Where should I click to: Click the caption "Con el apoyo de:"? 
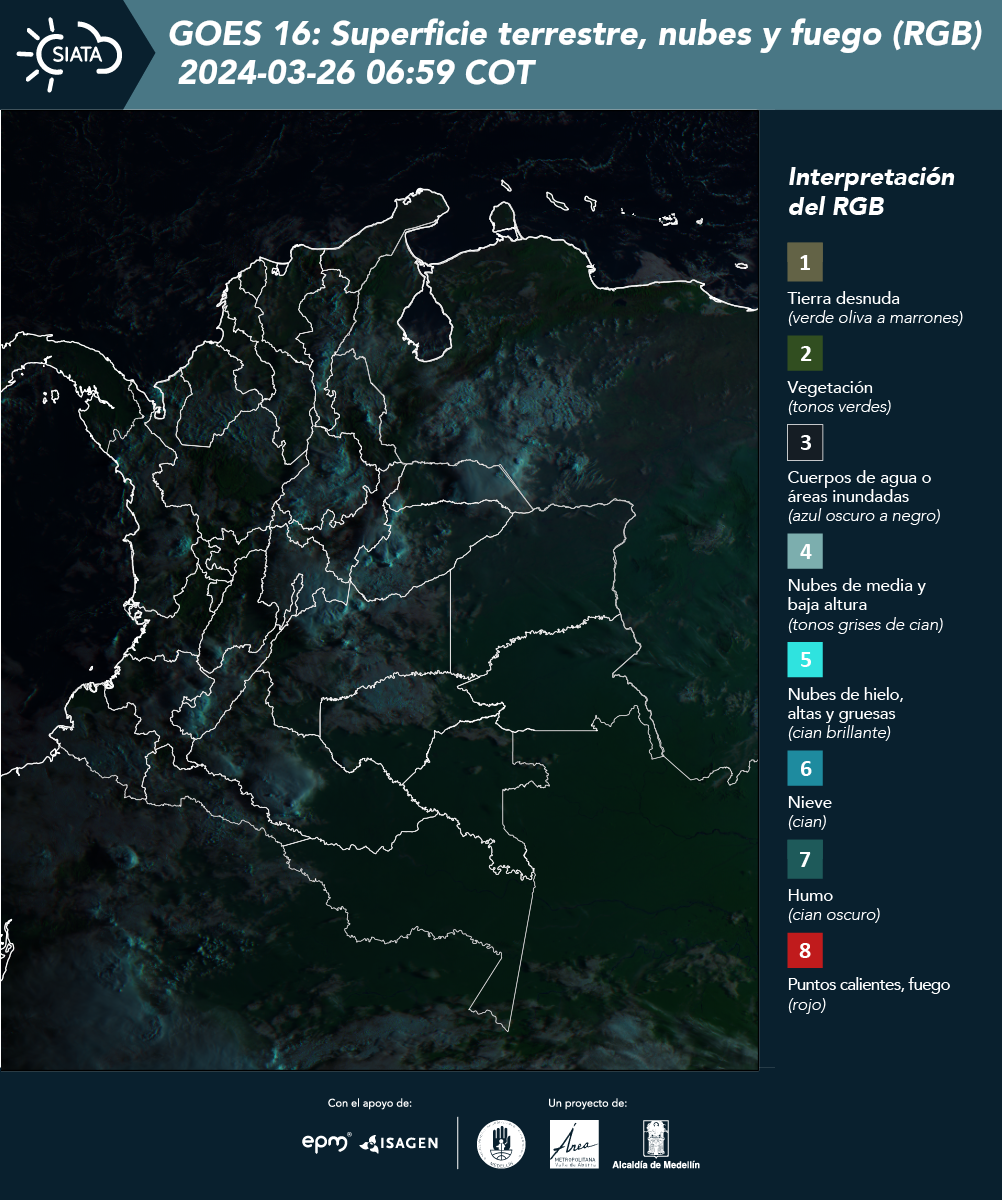pyautogui.click(x=370, y=1103)
